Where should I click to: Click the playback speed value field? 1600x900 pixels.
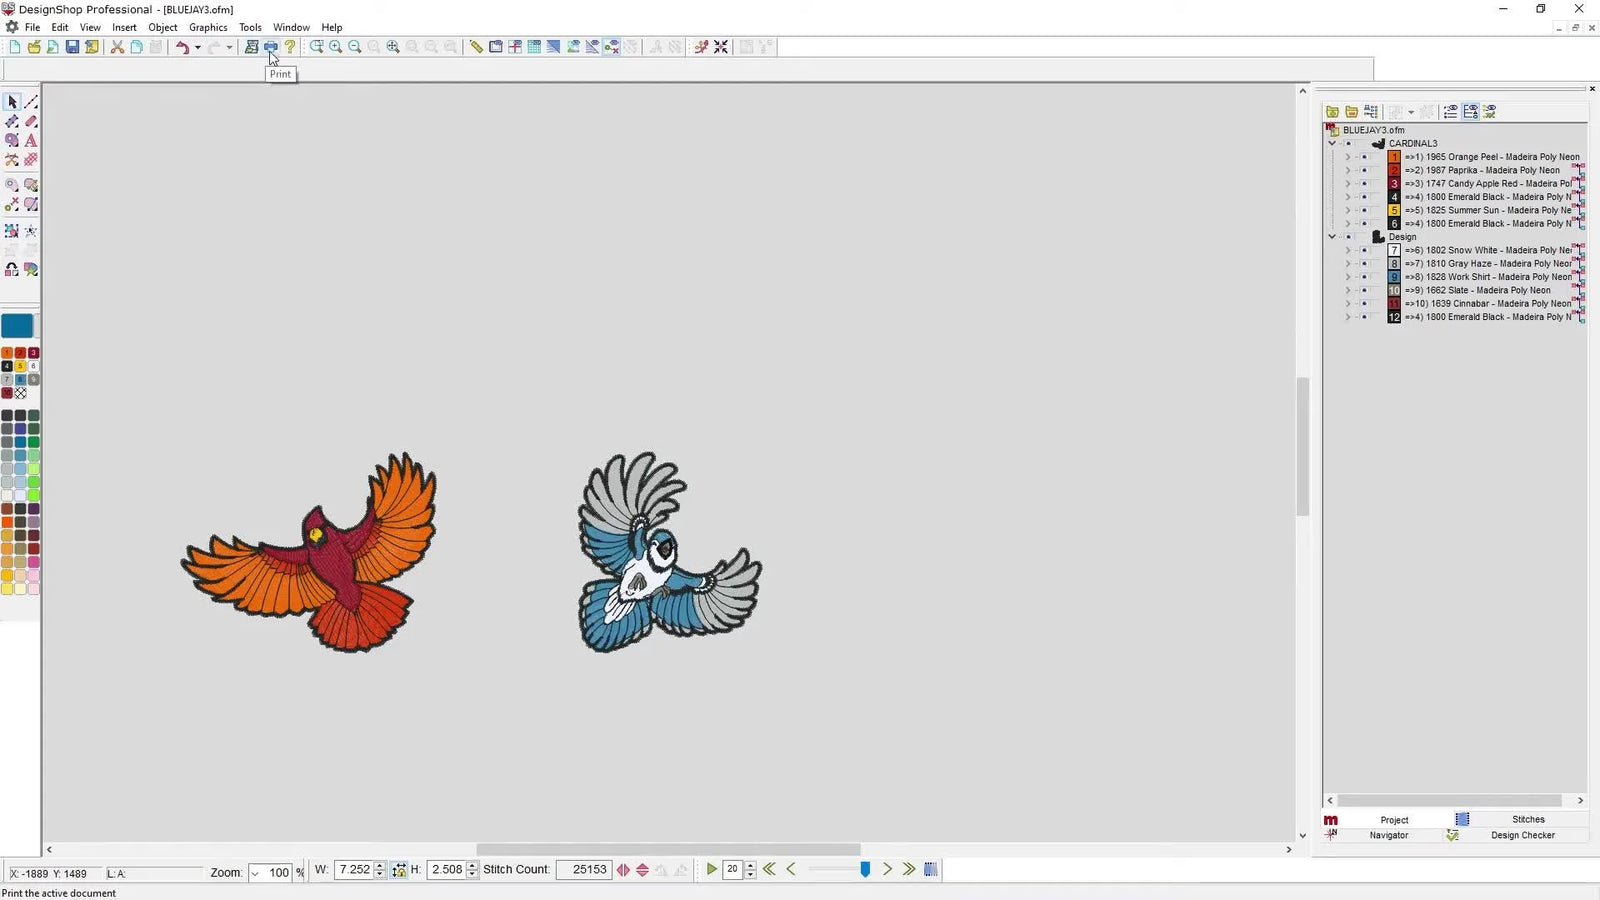coord(733,870)
